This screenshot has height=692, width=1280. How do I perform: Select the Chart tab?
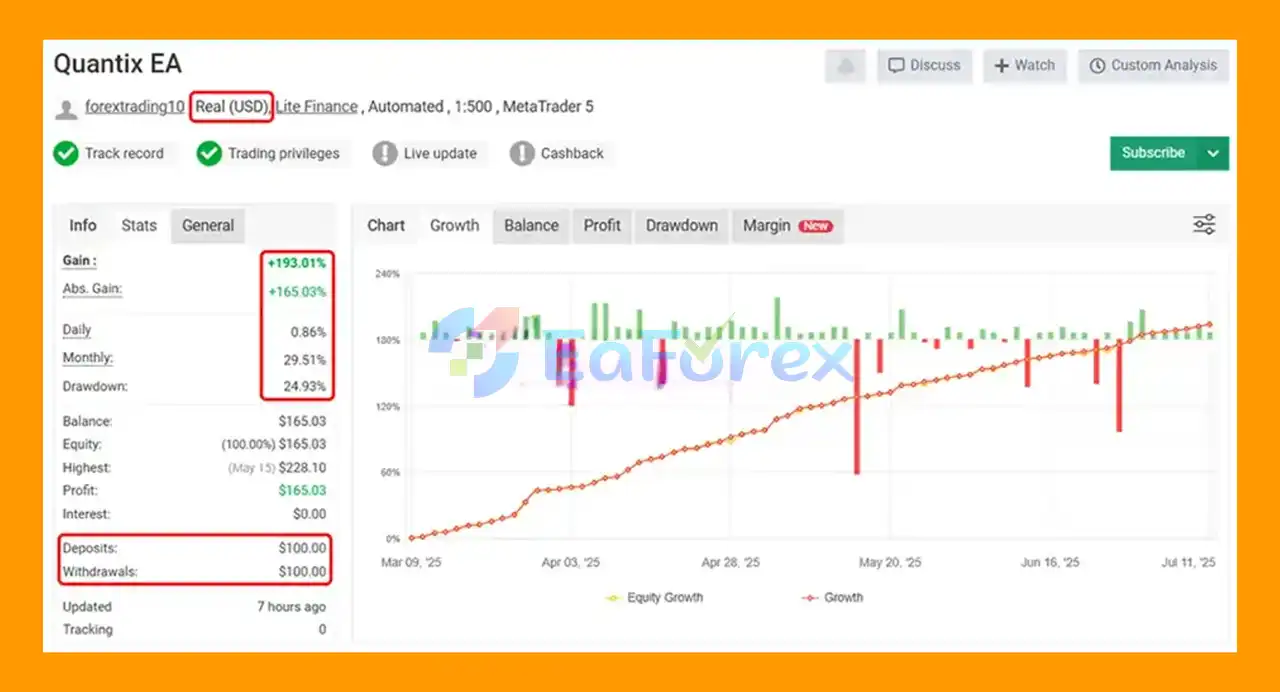point(386,225)
